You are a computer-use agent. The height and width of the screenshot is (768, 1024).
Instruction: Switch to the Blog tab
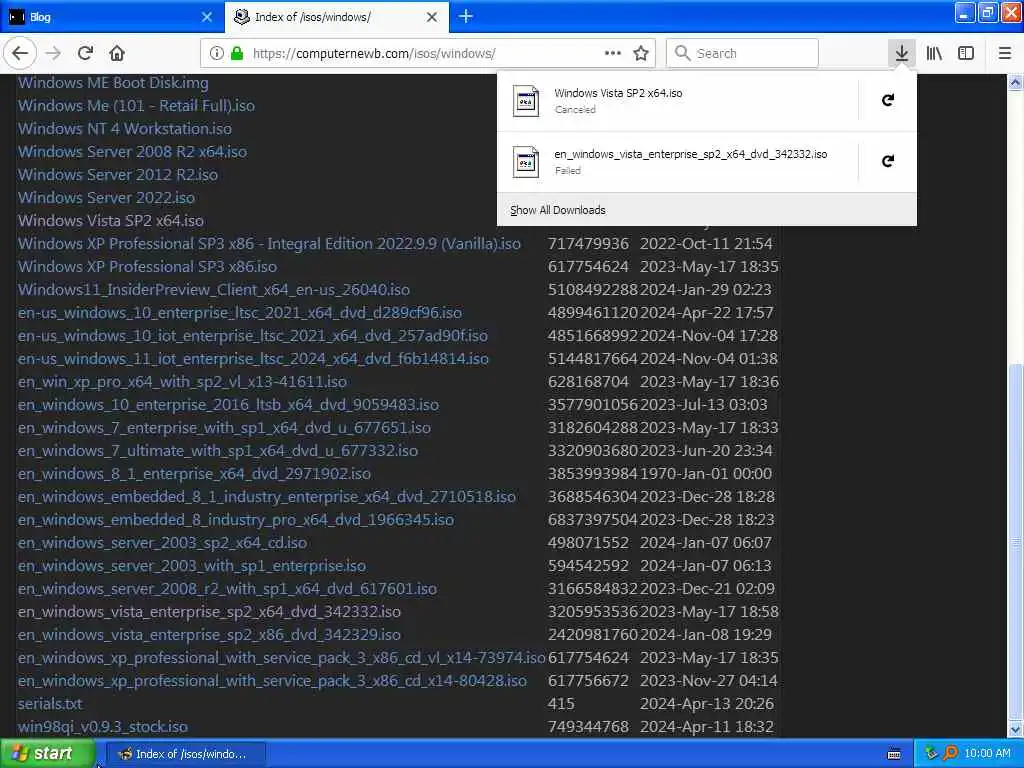pyautogui.click(x=111, y=17)
